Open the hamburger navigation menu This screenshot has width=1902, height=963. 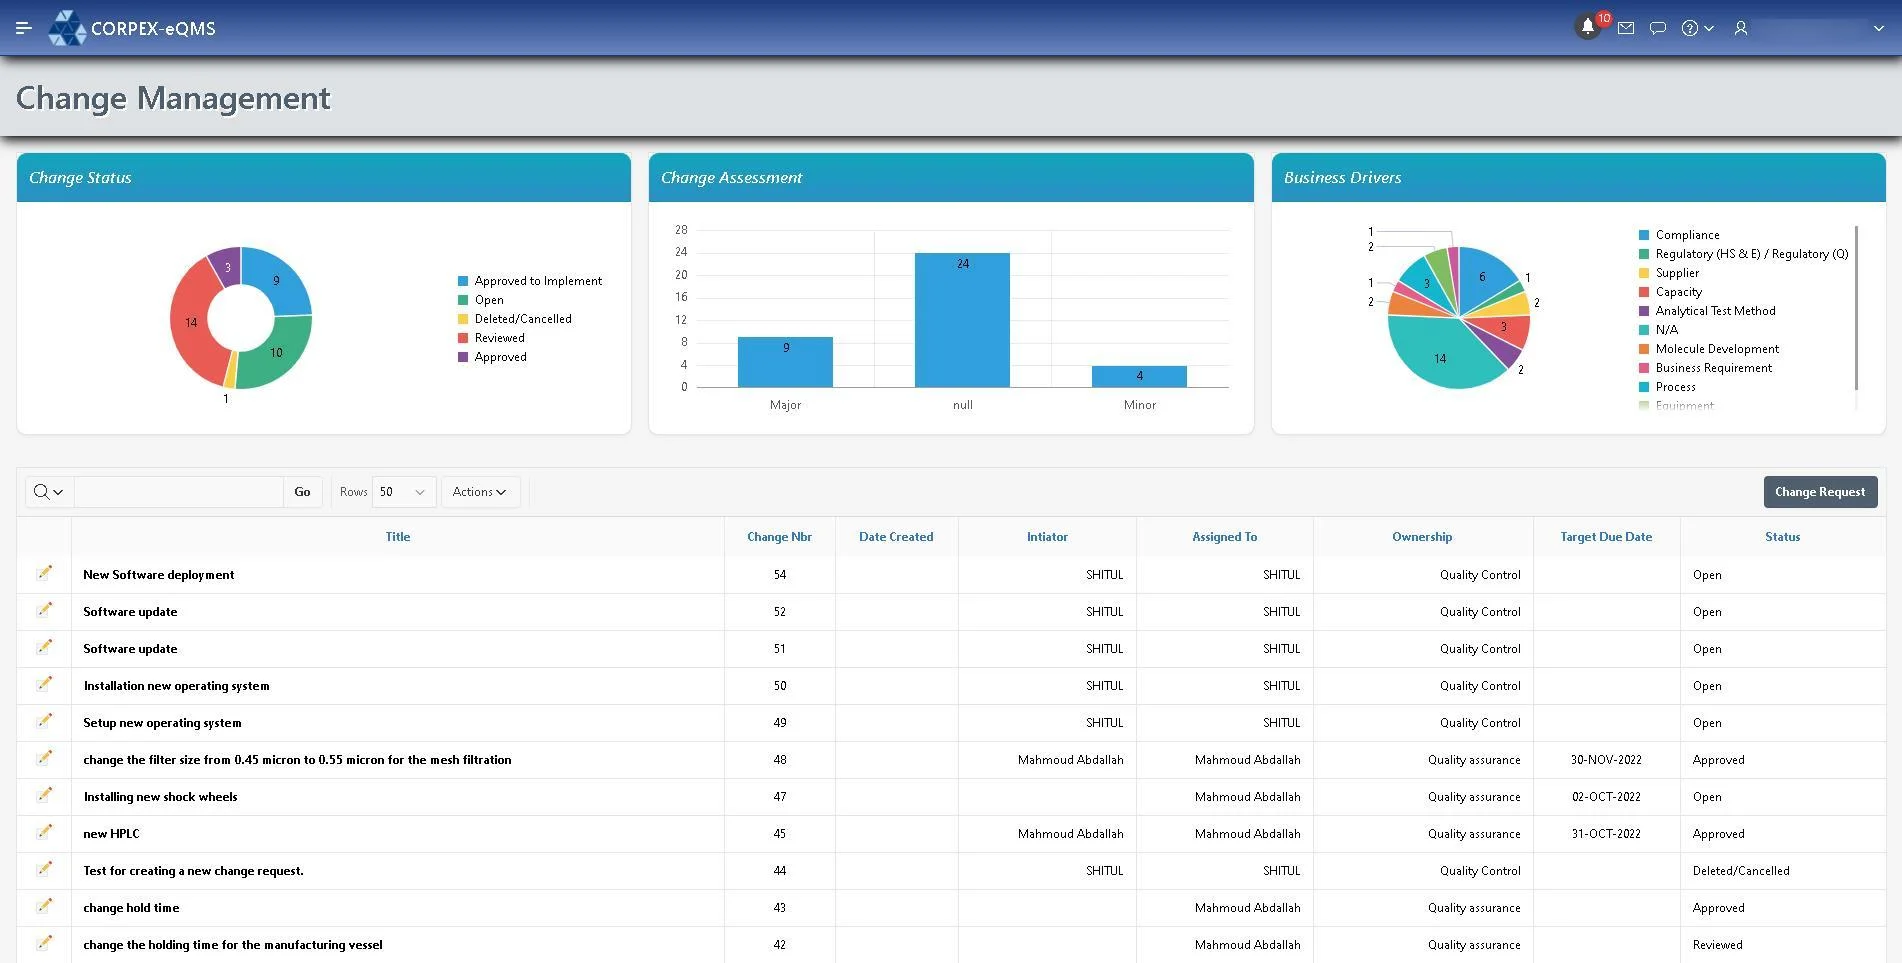pyautogui.click(x=24, y=27)
